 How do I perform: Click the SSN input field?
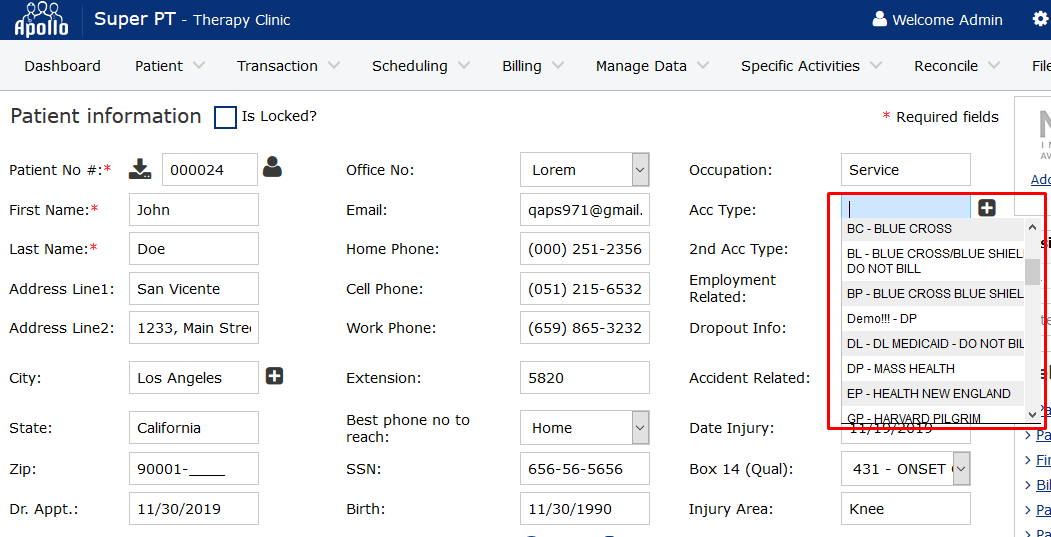click(585, 469)
